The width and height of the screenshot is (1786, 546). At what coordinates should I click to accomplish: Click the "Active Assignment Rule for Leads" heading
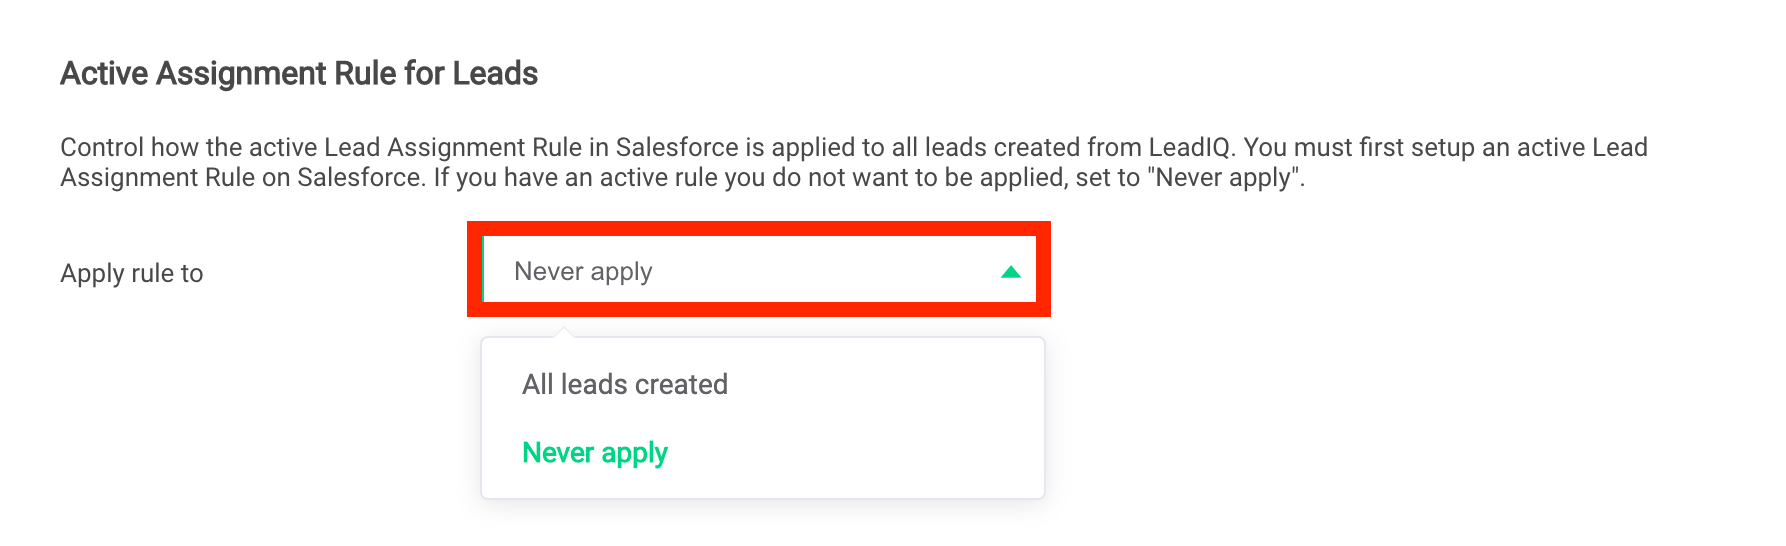tap(299, 74)
